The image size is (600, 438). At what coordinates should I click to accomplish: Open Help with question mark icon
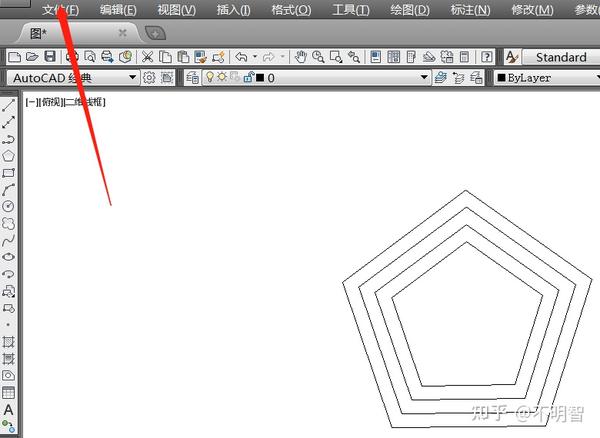point(487,57)
